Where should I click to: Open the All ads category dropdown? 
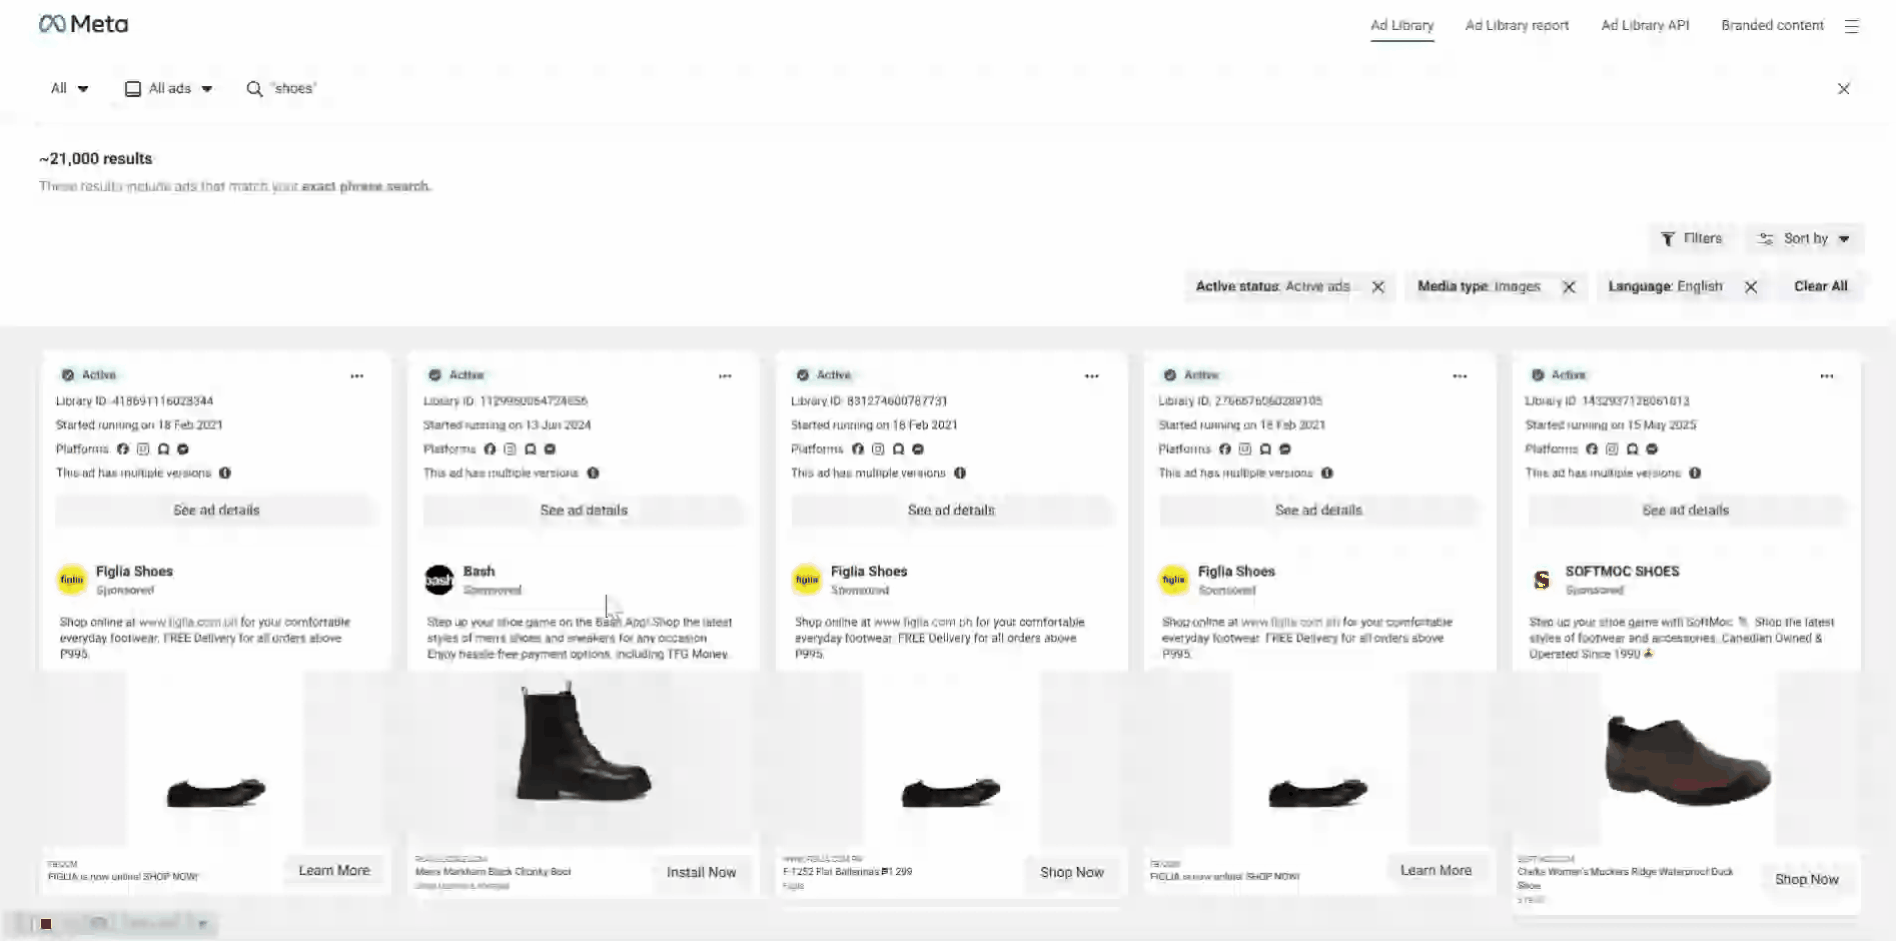point(168,88)
